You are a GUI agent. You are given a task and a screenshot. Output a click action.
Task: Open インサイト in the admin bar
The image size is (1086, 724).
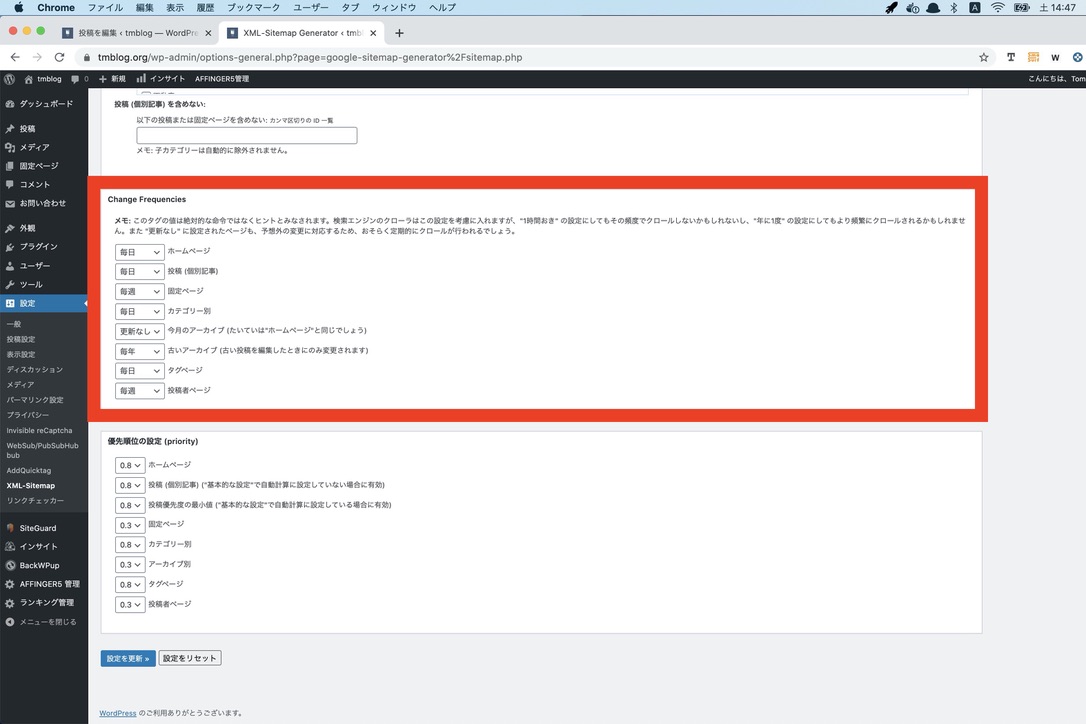point(161,79)
